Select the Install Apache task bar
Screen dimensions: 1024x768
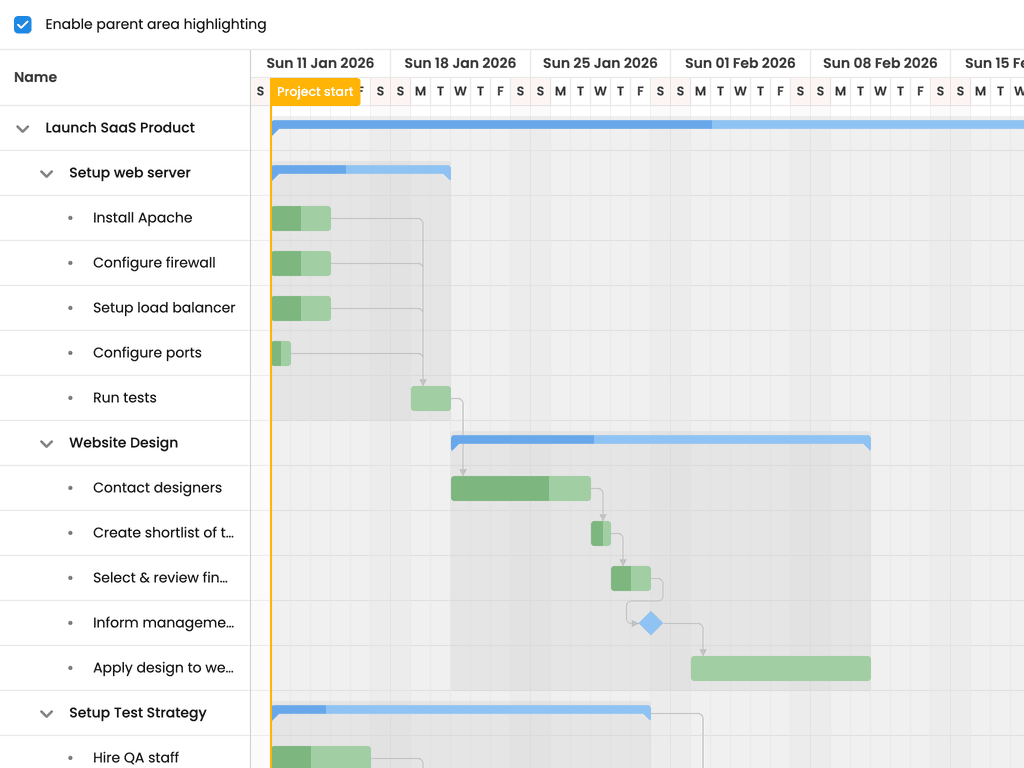click(x=301, y=219)
